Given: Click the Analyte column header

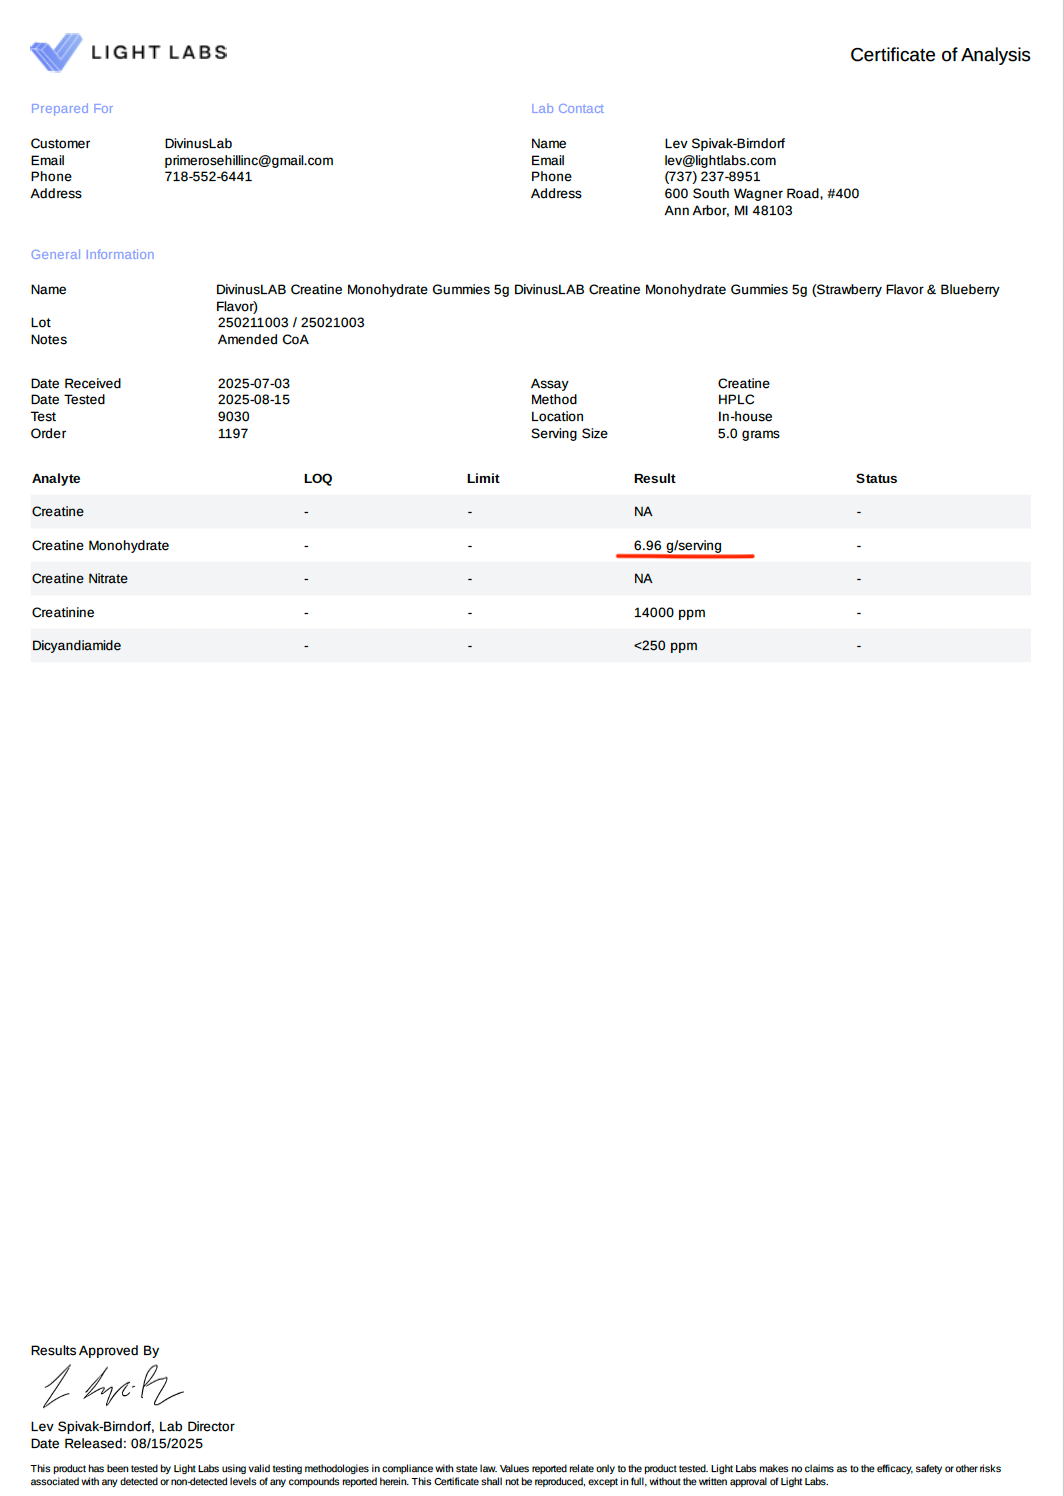Looking at the screenshot, I should pyautogui.click(x=56, y=479).
